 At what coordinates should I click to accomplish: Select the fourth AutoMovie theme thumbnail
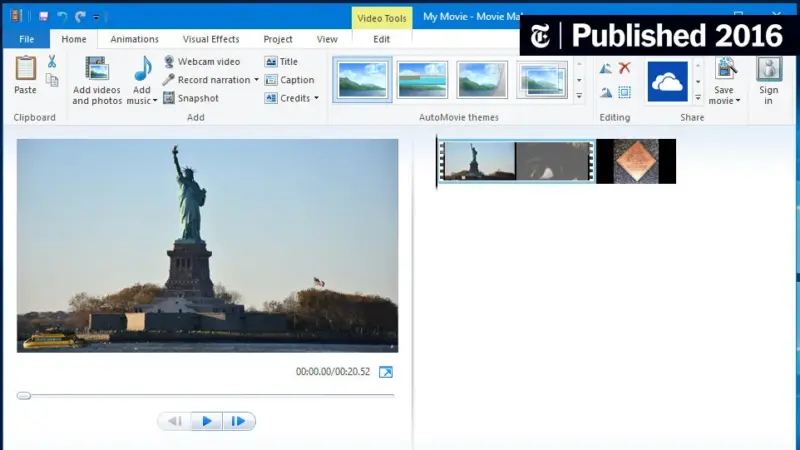click(x=542, y=80)
